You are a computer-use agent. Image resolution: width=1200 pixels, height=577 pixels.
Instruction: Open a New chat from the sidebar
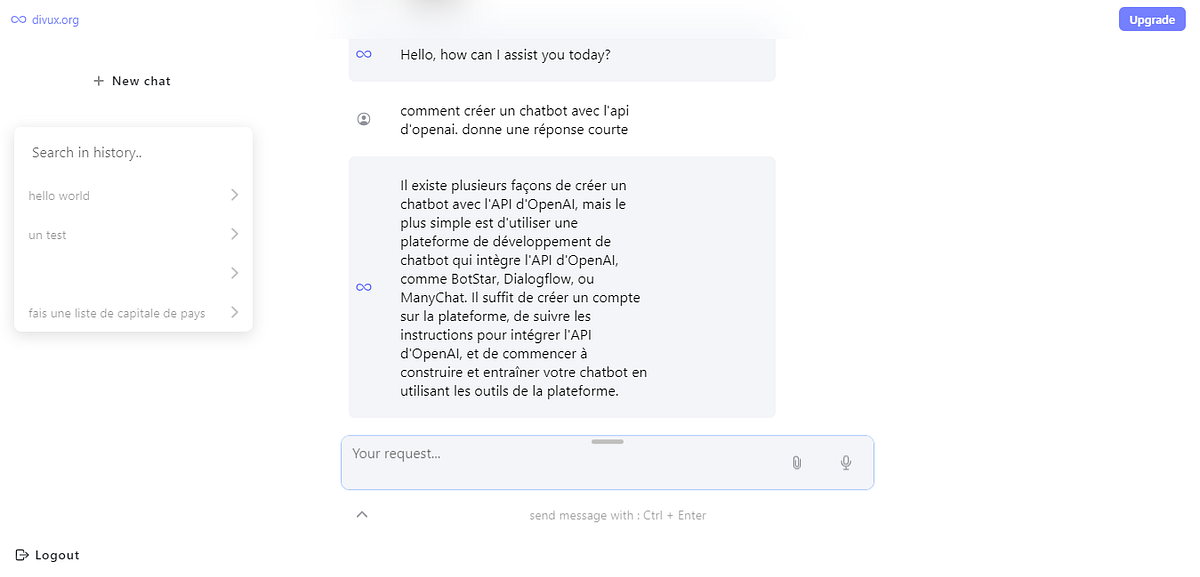(131, 80)
